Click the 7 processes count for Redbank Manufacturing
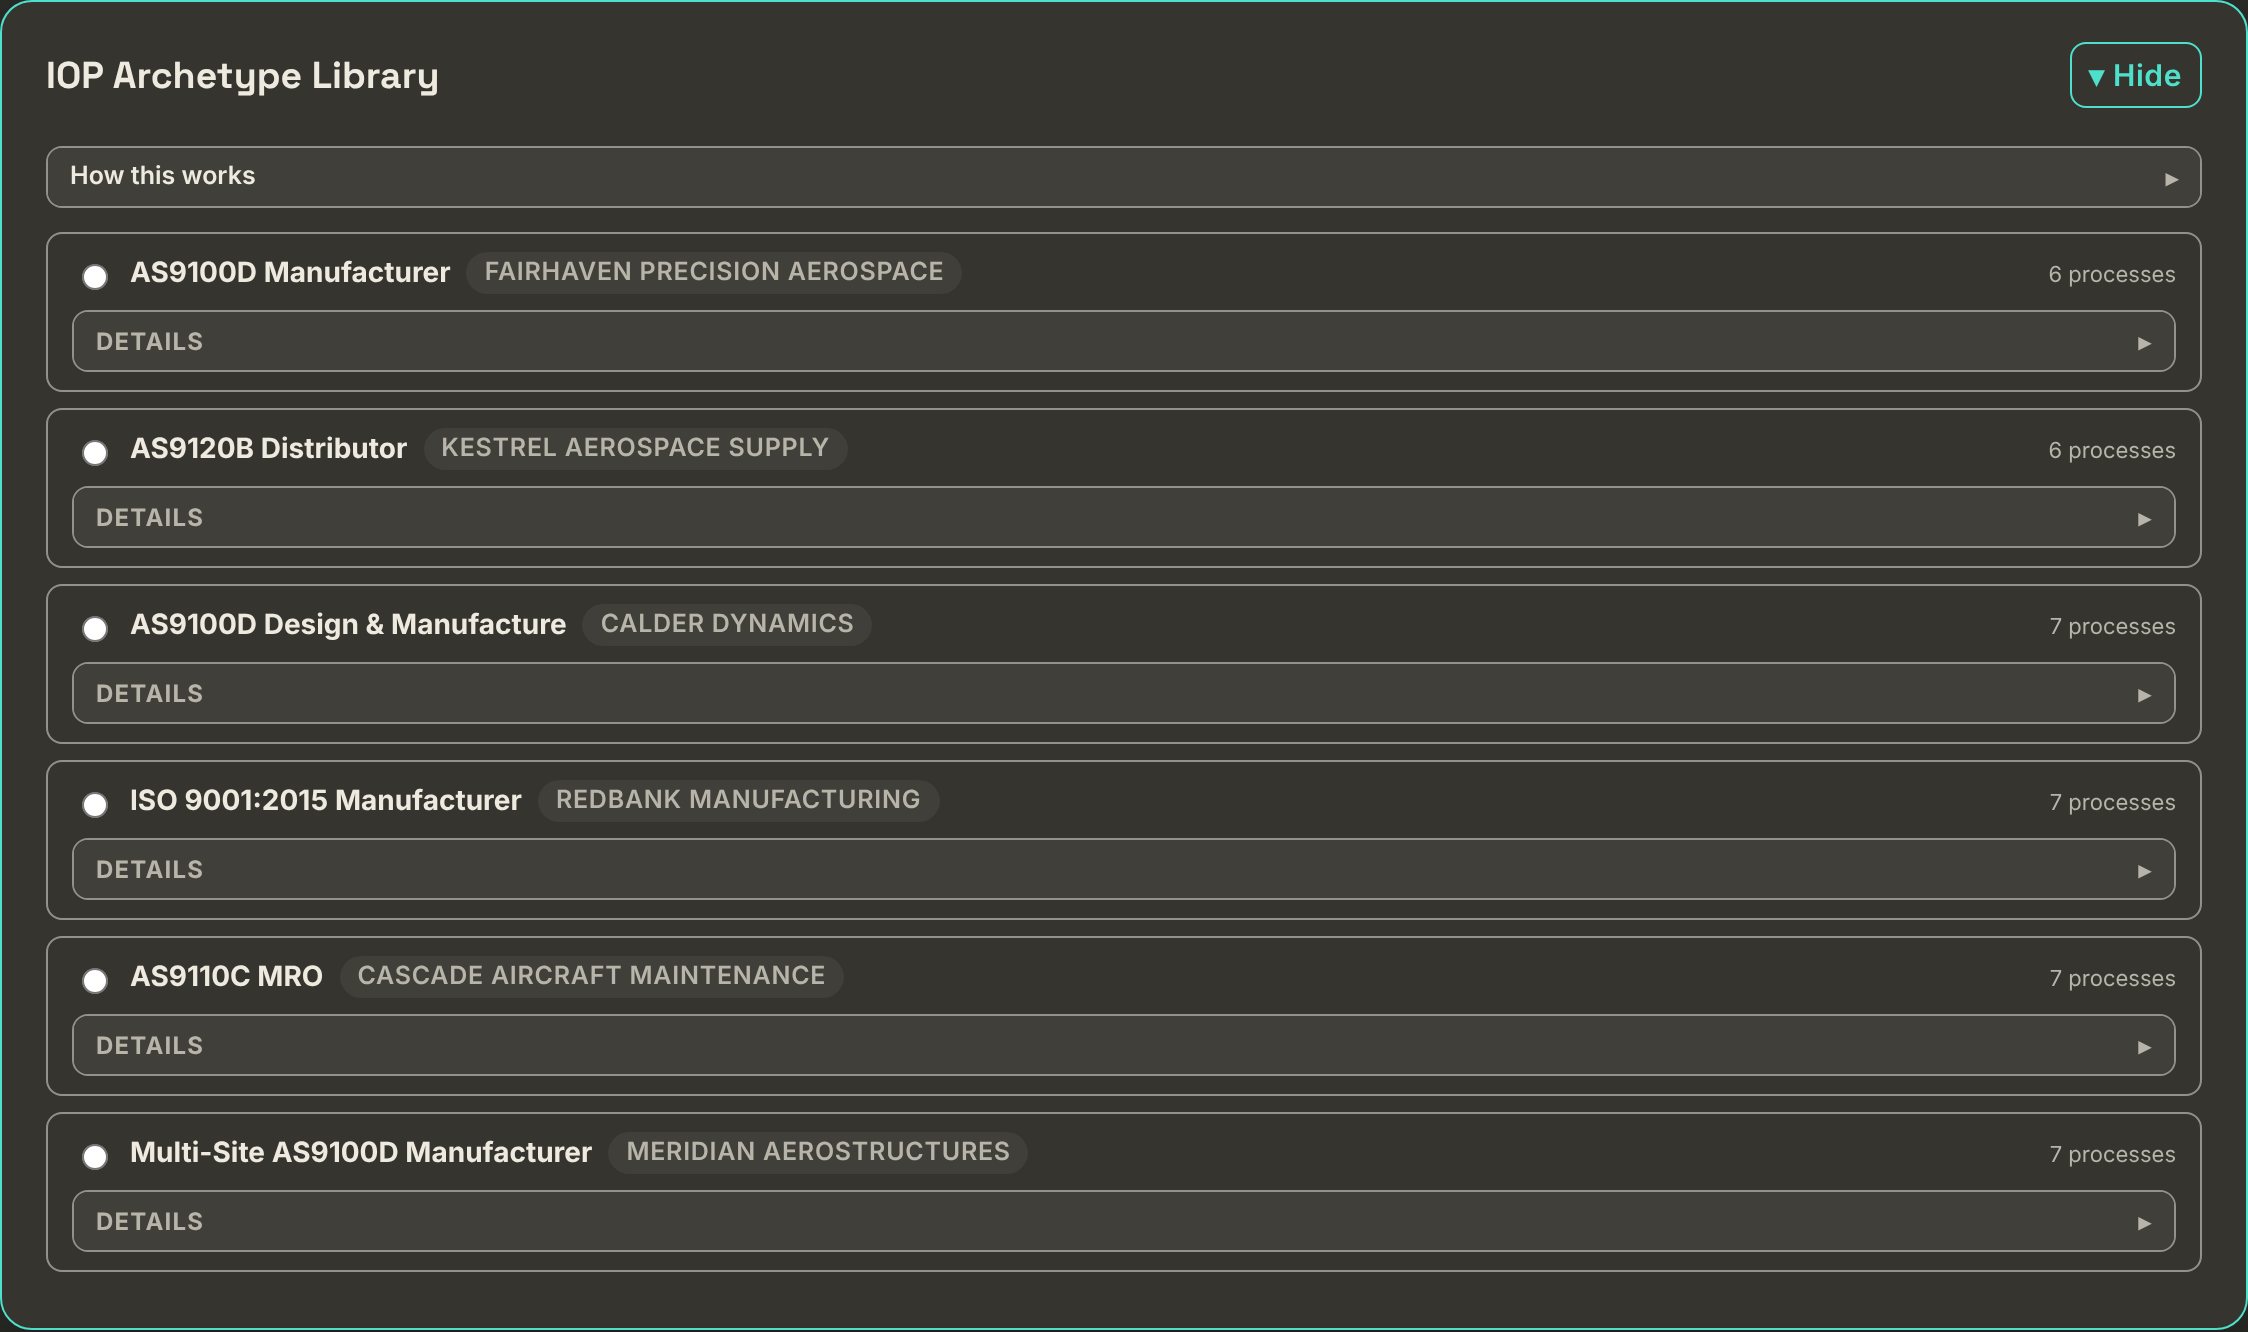Viewport: 2248px width, 1332px height. (2112, 802)
